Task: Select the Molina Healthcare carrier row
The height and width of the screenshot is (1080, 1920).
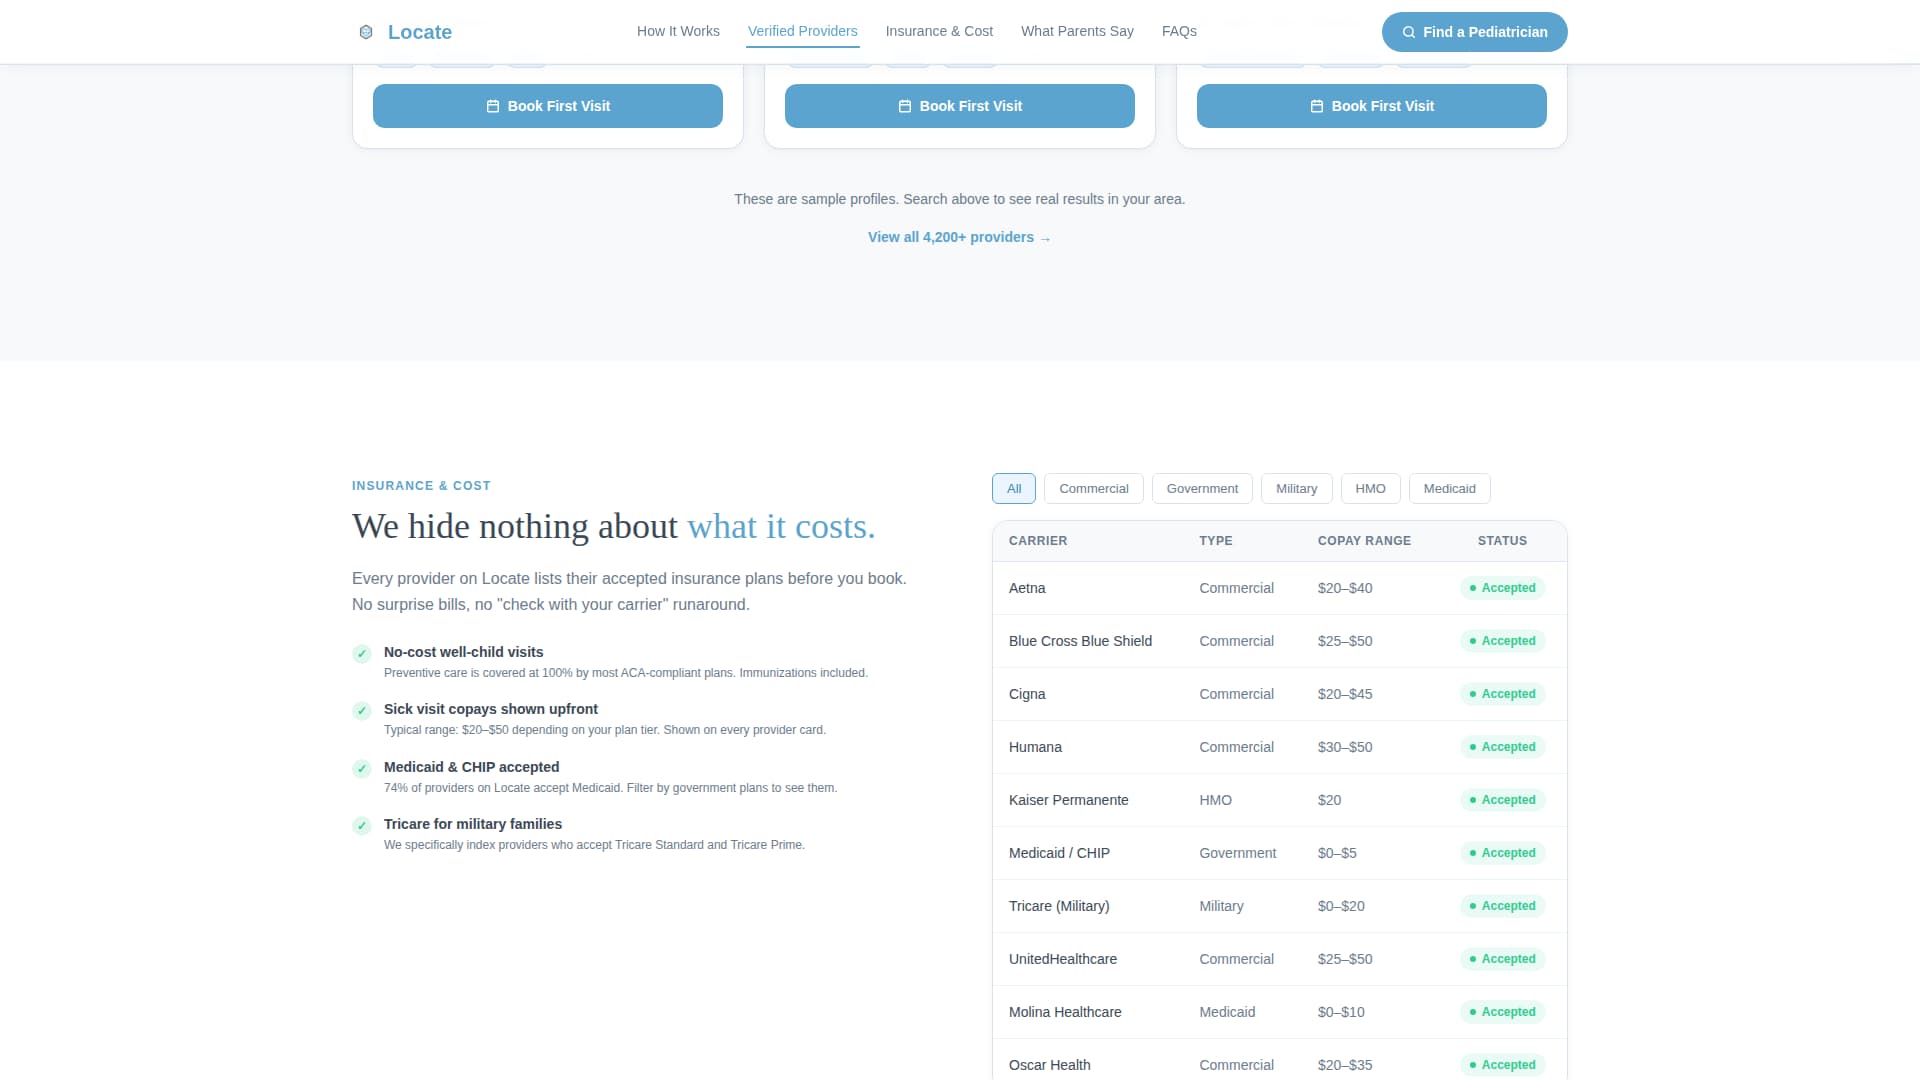Action: [x=1280, y=1012]
